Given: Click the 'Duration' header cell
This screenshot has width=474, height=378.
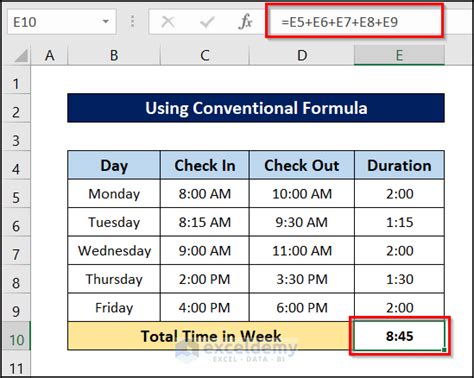Looking at the screenshot, I should (399, 165).
